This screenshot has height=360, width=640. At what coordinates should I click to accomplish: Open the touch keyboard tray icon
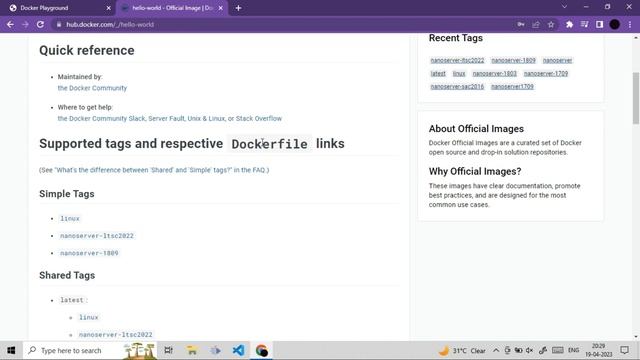558,351
